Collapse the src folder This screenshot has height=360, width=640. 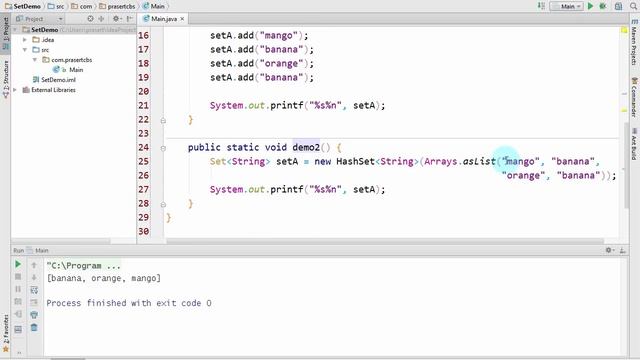25,50
